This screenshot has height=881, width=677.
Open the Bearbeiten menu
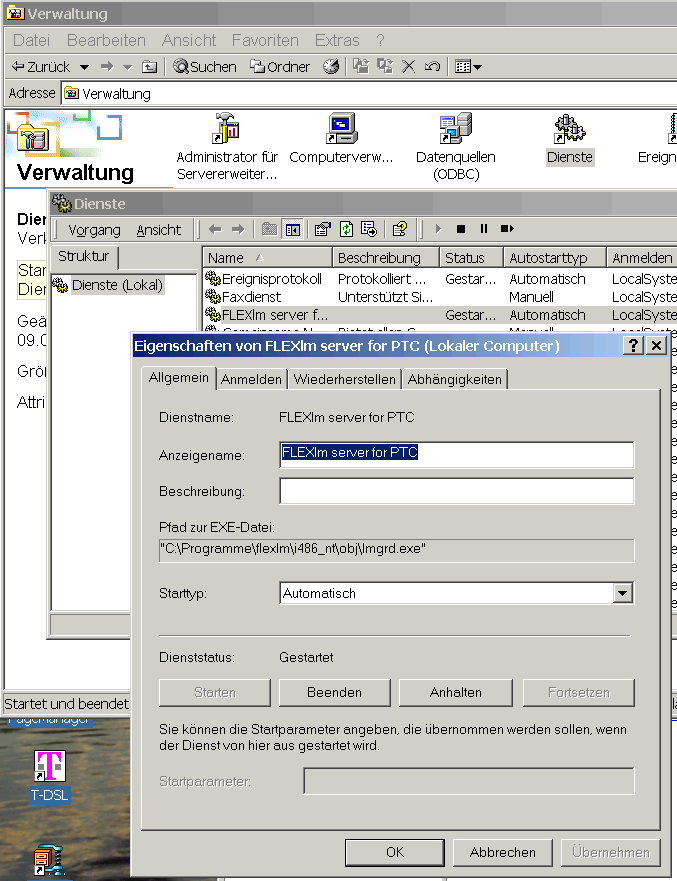106,40
